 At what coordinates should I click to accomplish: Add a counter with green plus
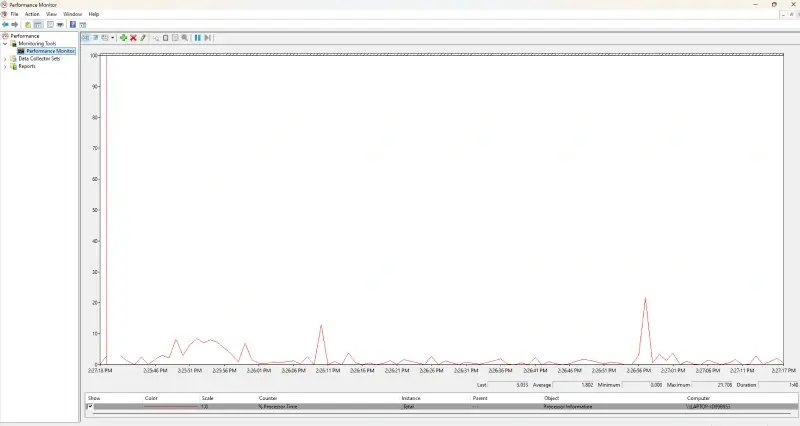[x=123, y=38]
